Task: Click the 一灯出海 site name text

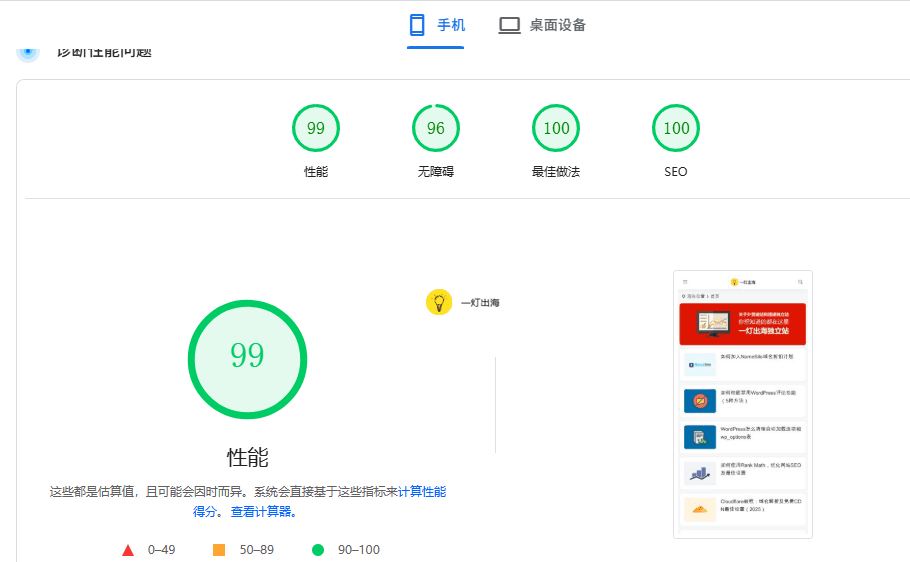Action: [x=480, y=302]
